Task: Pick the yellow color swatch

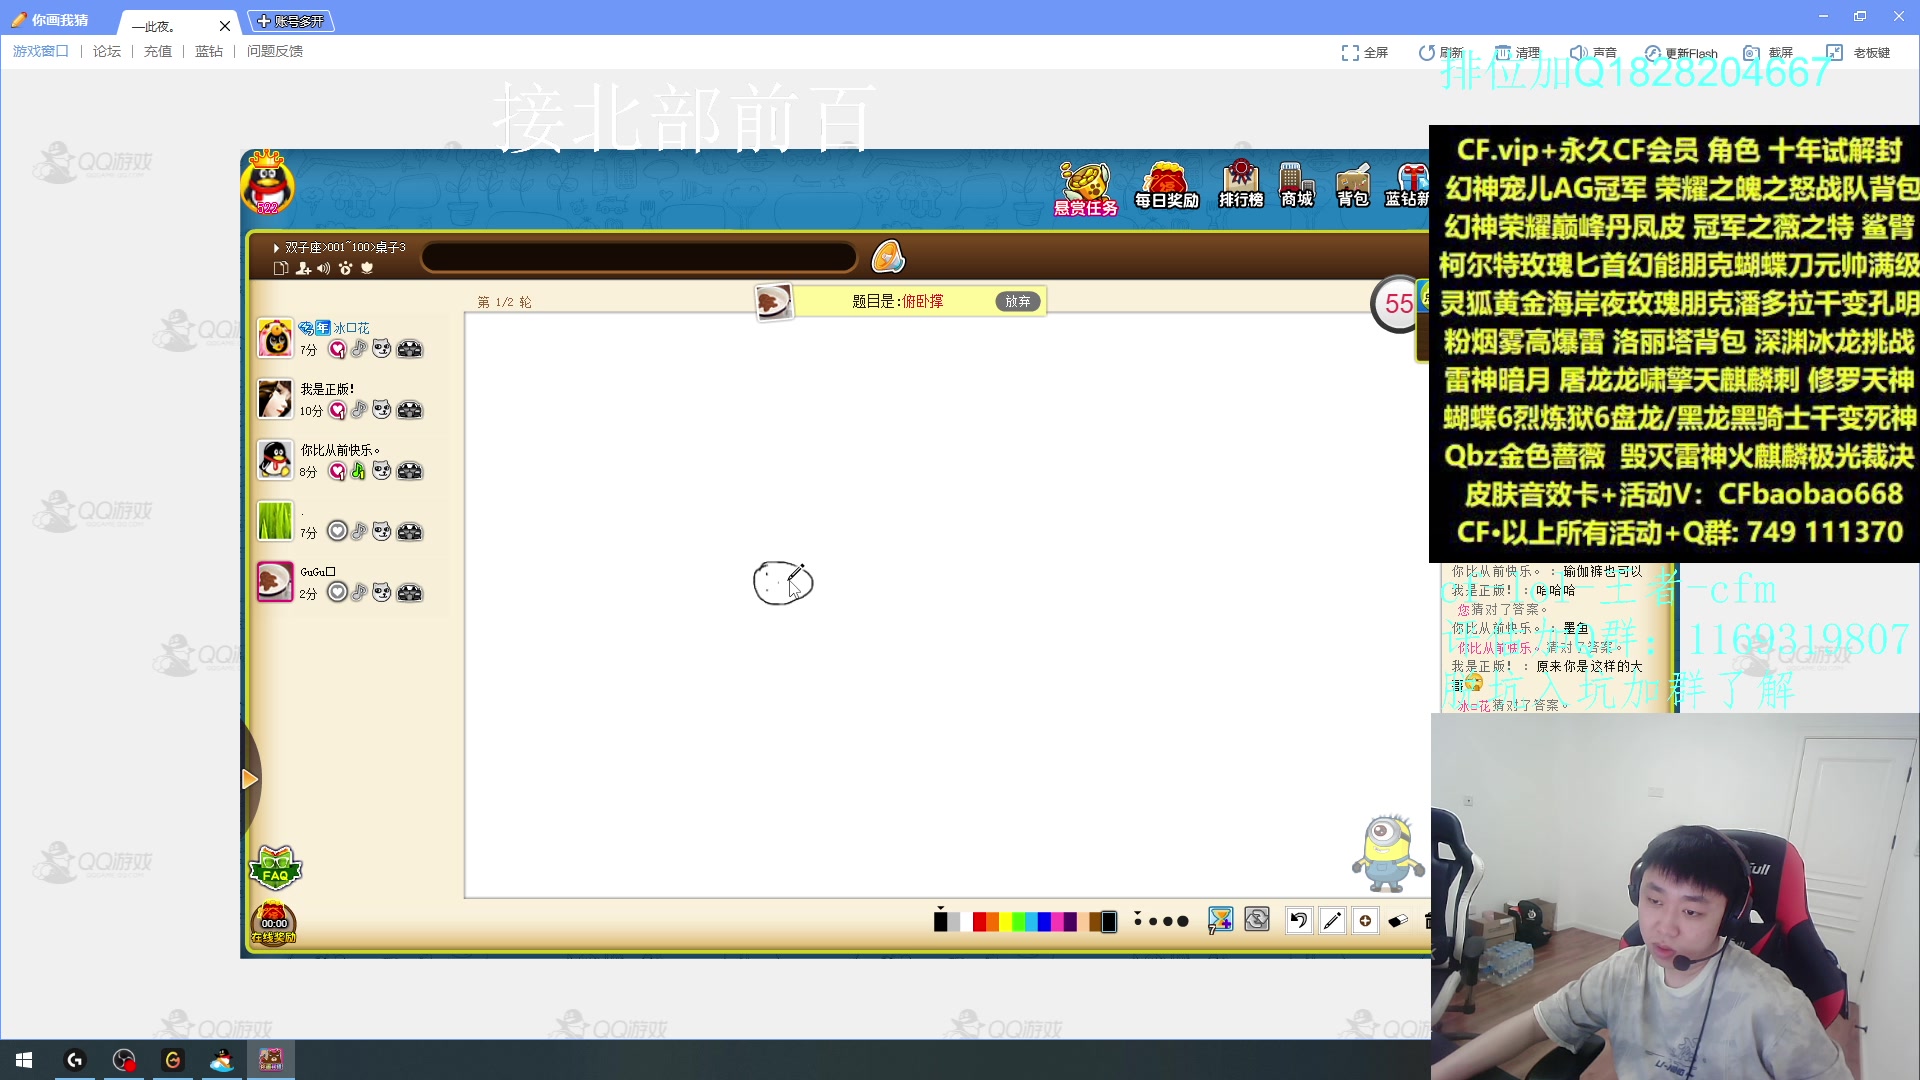Action: tap(1005, 922)
